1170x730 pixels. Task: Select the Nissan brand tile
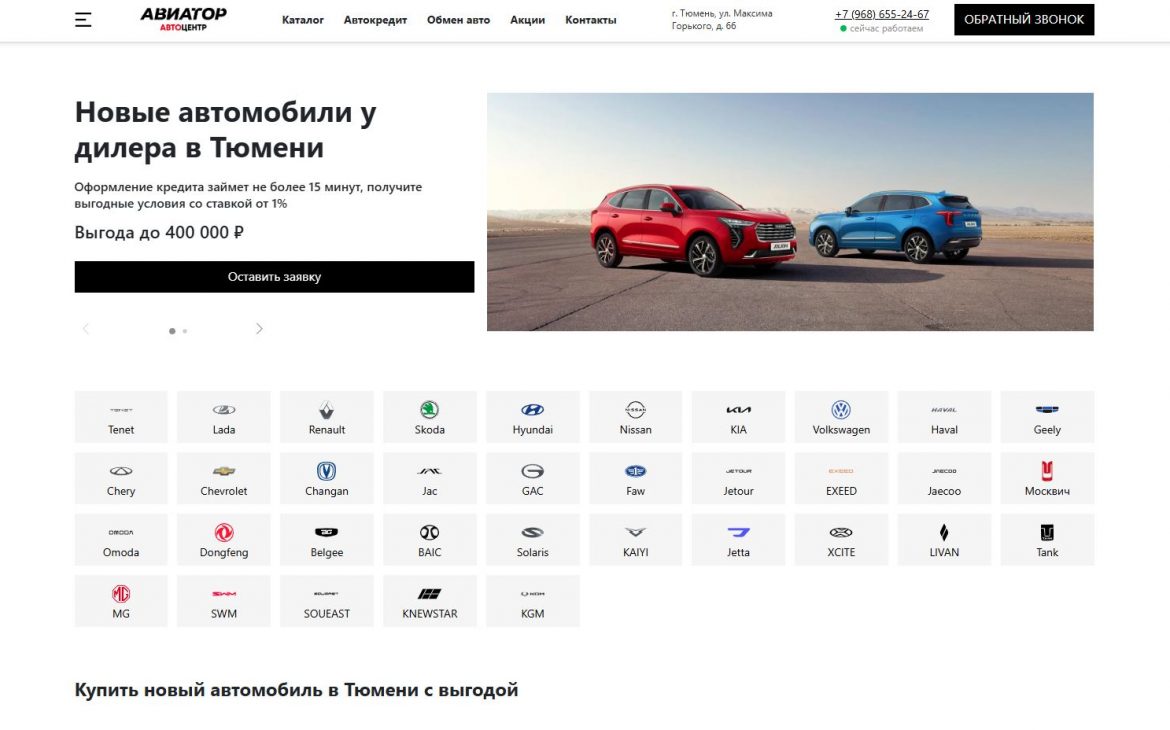pos(636,417)
